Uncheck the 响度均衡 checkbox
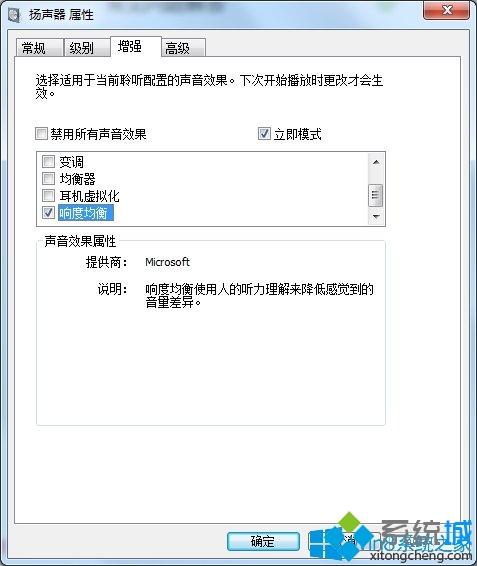477x566 pixels. pos(48,213)
